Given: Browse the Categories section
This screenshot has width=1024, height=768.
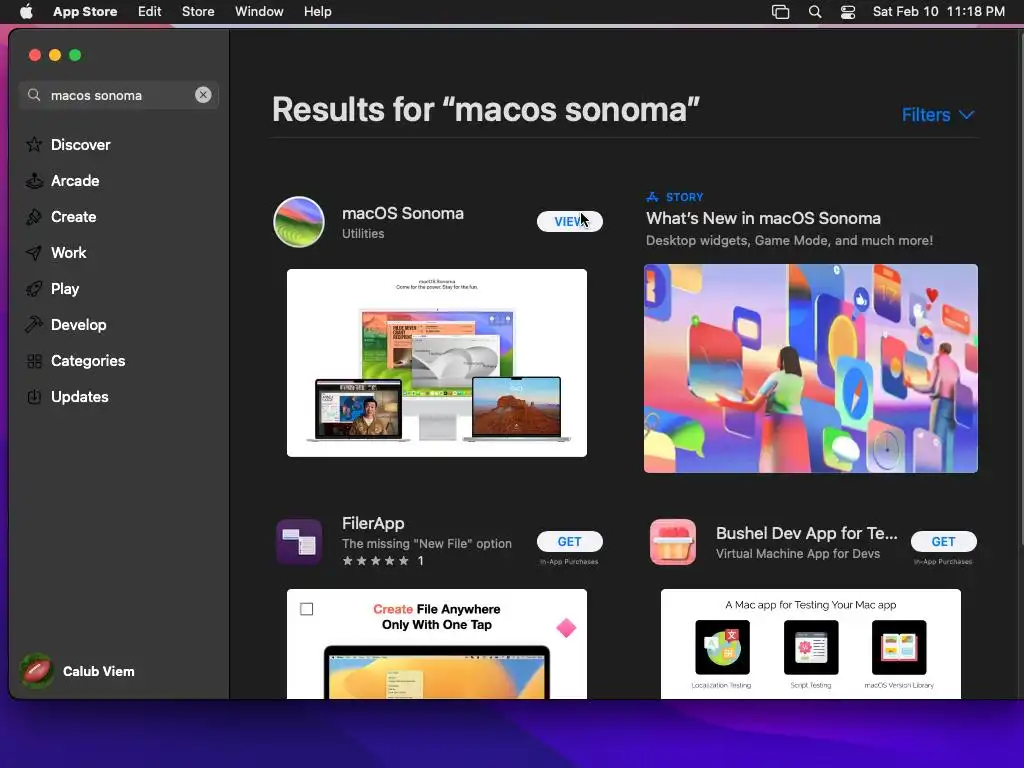Looking at the screenshot, I should pyautogui.click(x=119, y=360).
